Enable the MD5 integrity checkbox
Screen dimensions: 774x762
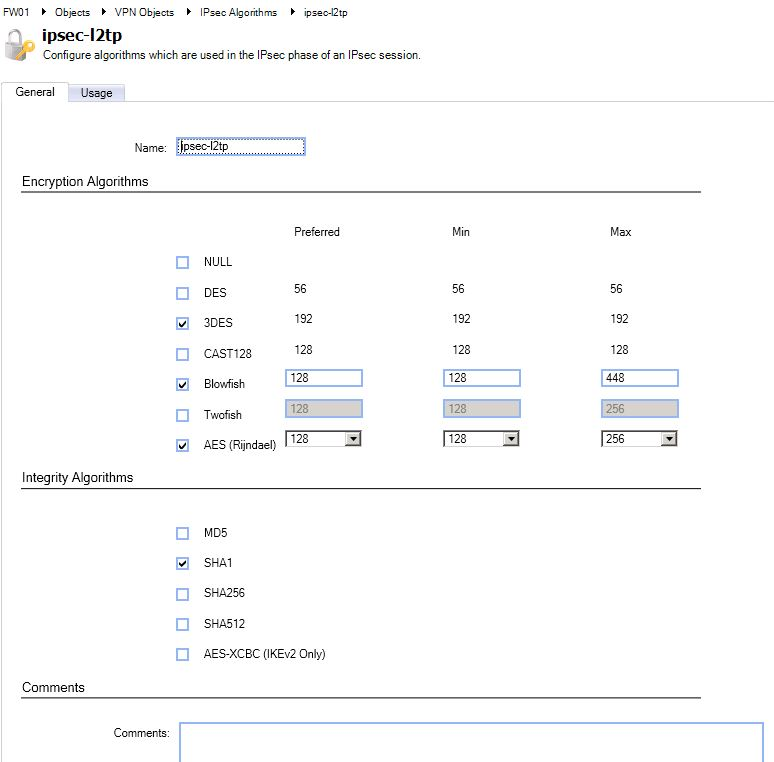pos(182,533)
